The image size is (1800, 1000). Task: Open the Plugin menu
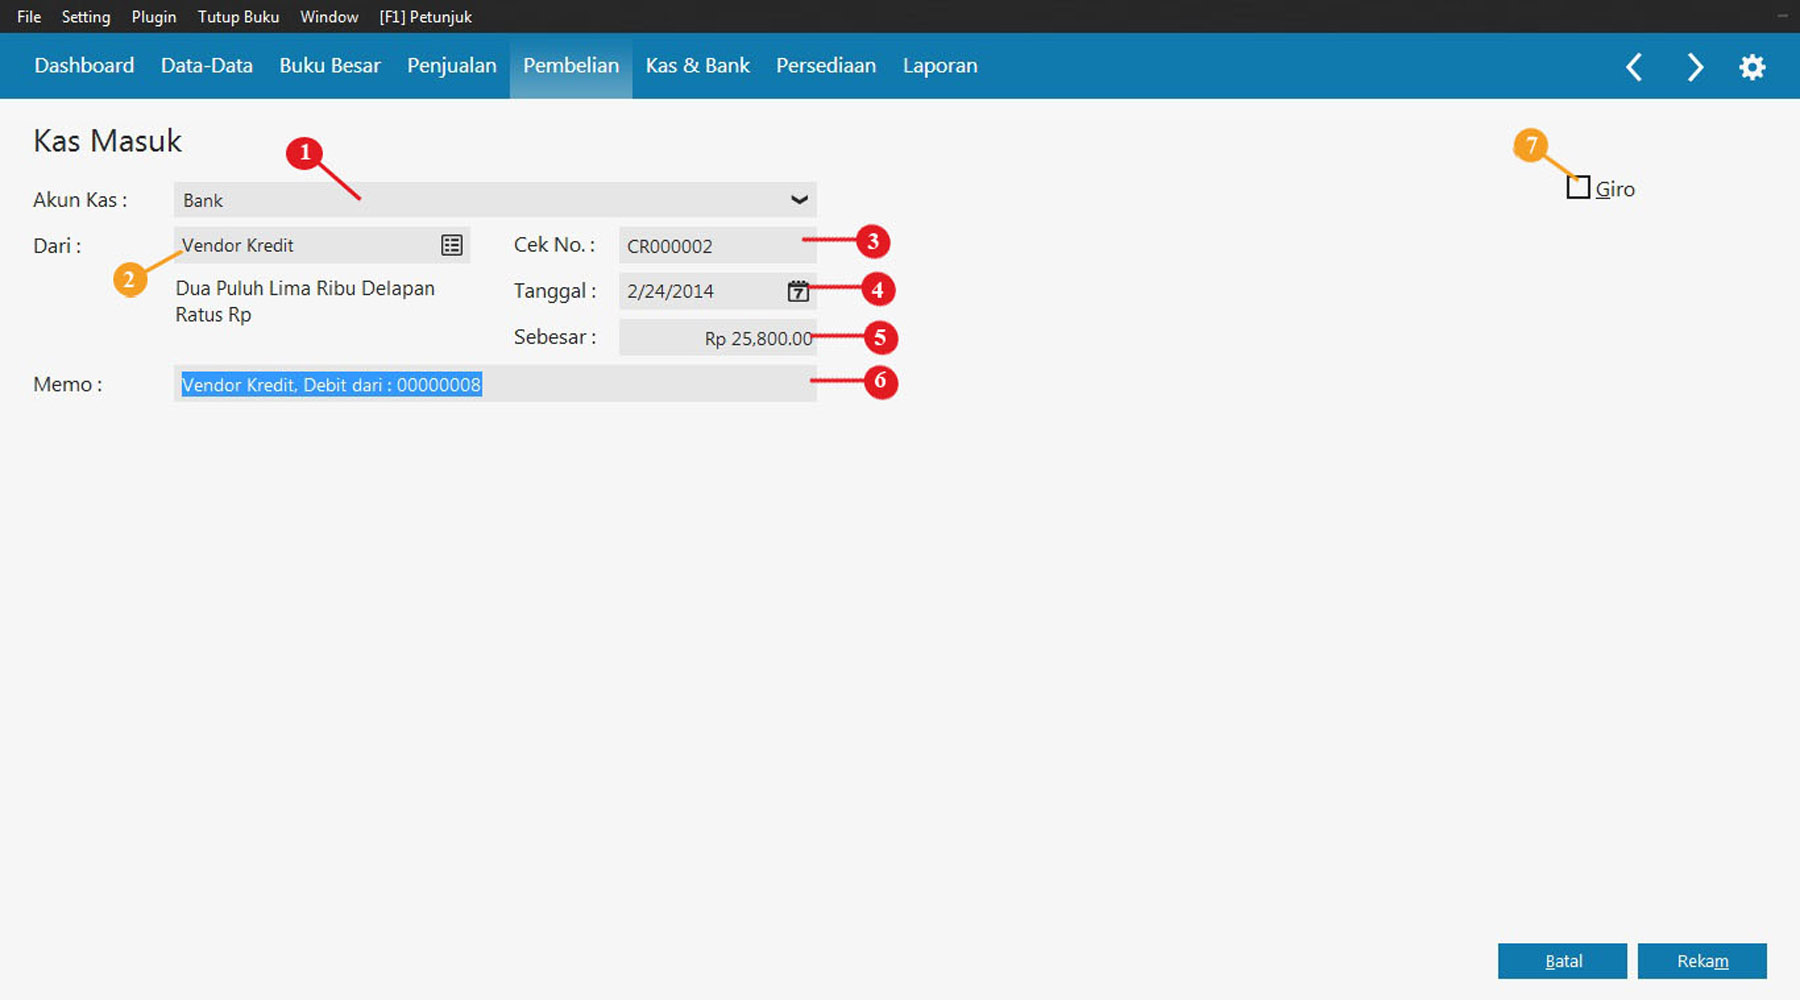pyautogui.click(x=154, y=17)
